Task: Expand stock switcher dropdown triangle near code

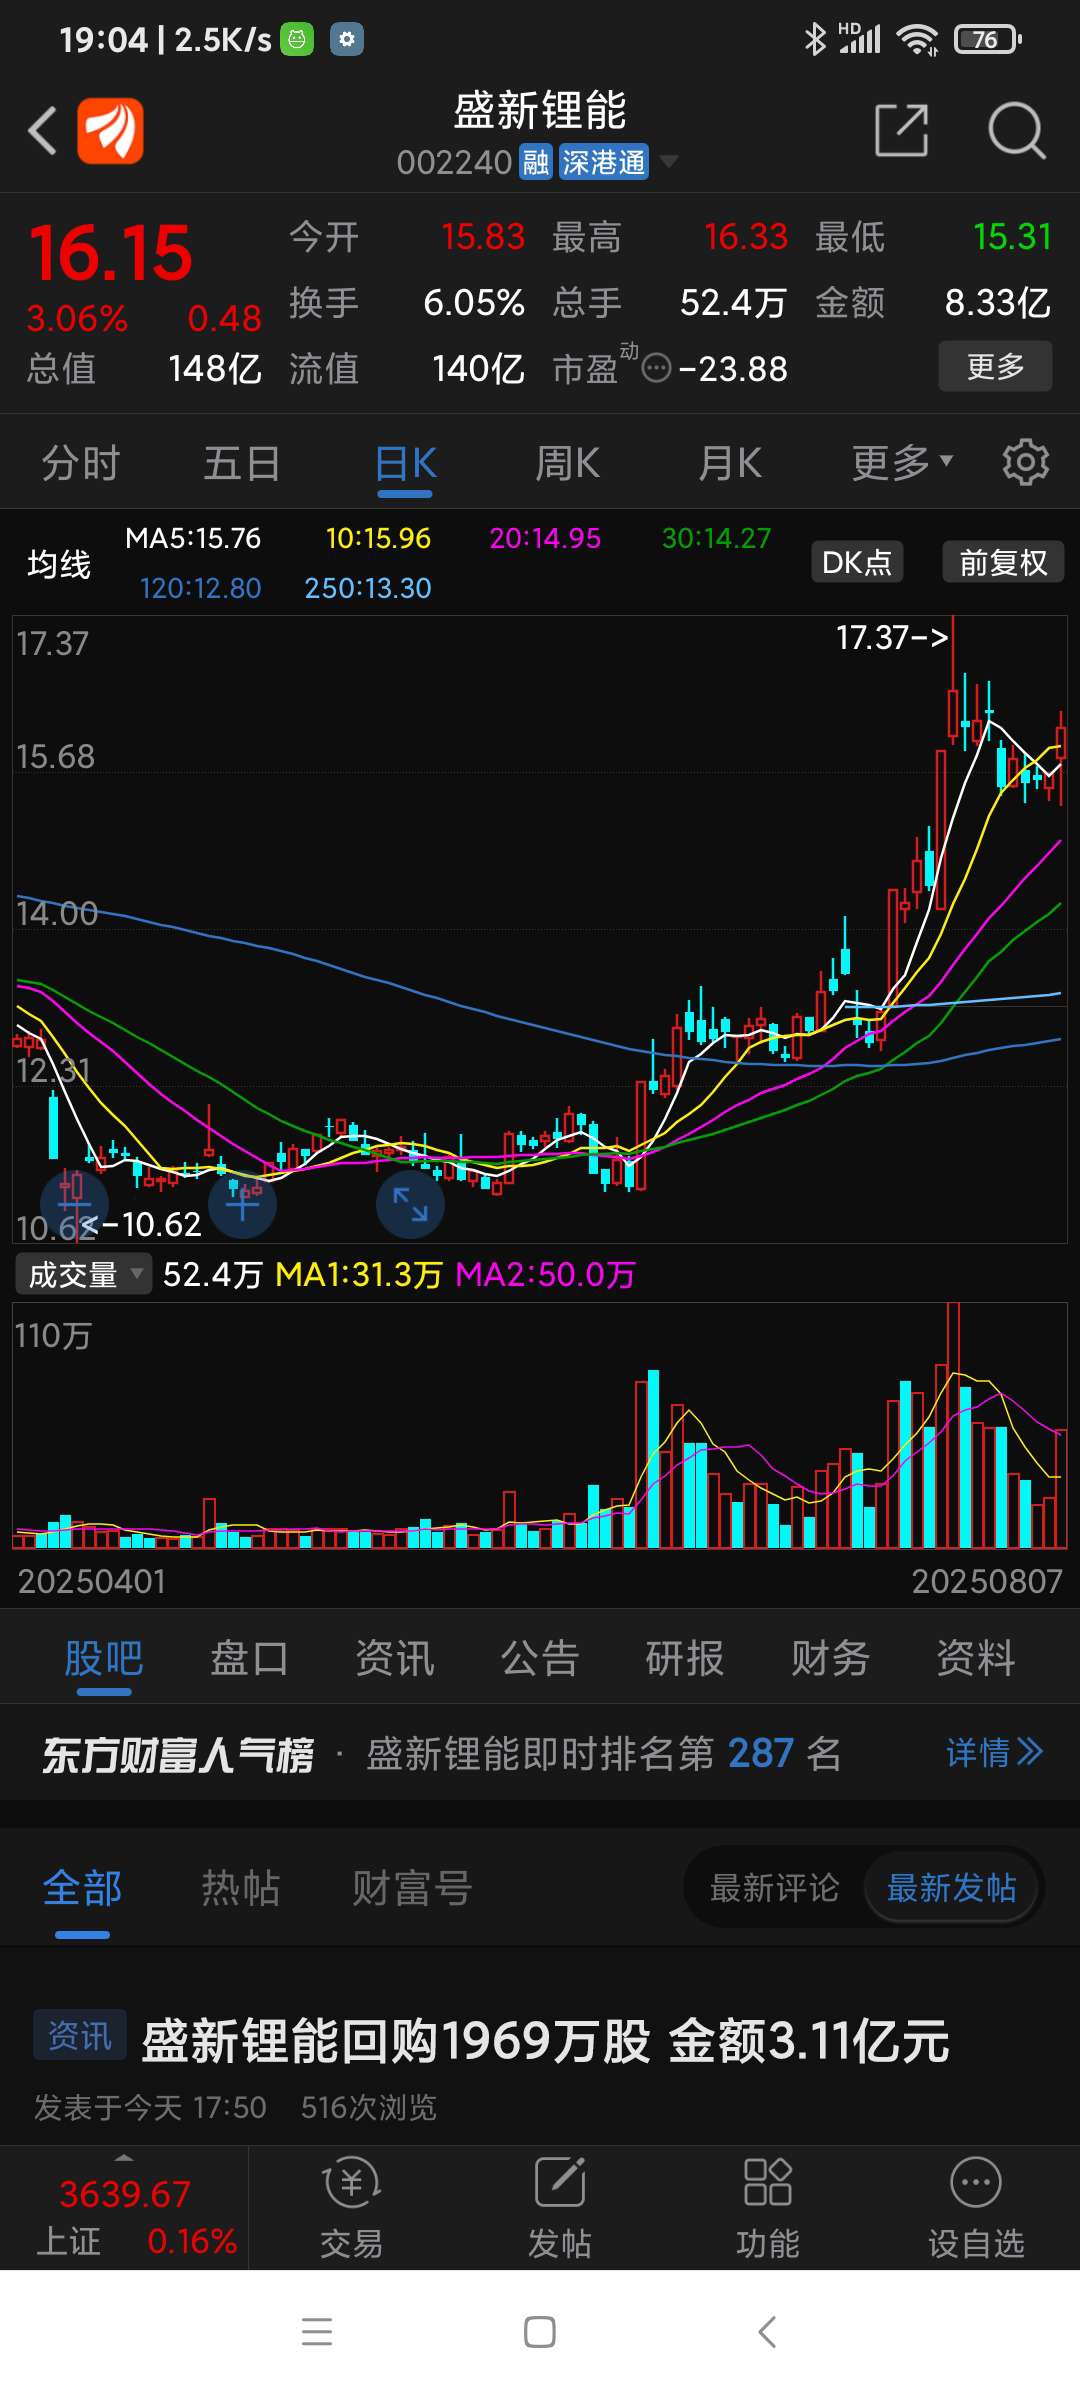Action: (x=669, y=161)
